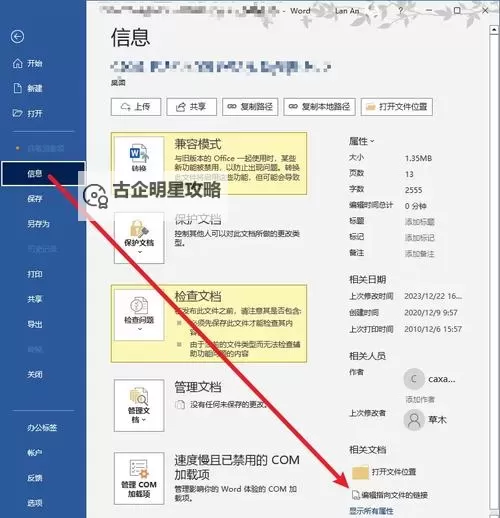This screenshot has width=500, height=518.
Task: Click the 添加备注 field
Action: 419,254
